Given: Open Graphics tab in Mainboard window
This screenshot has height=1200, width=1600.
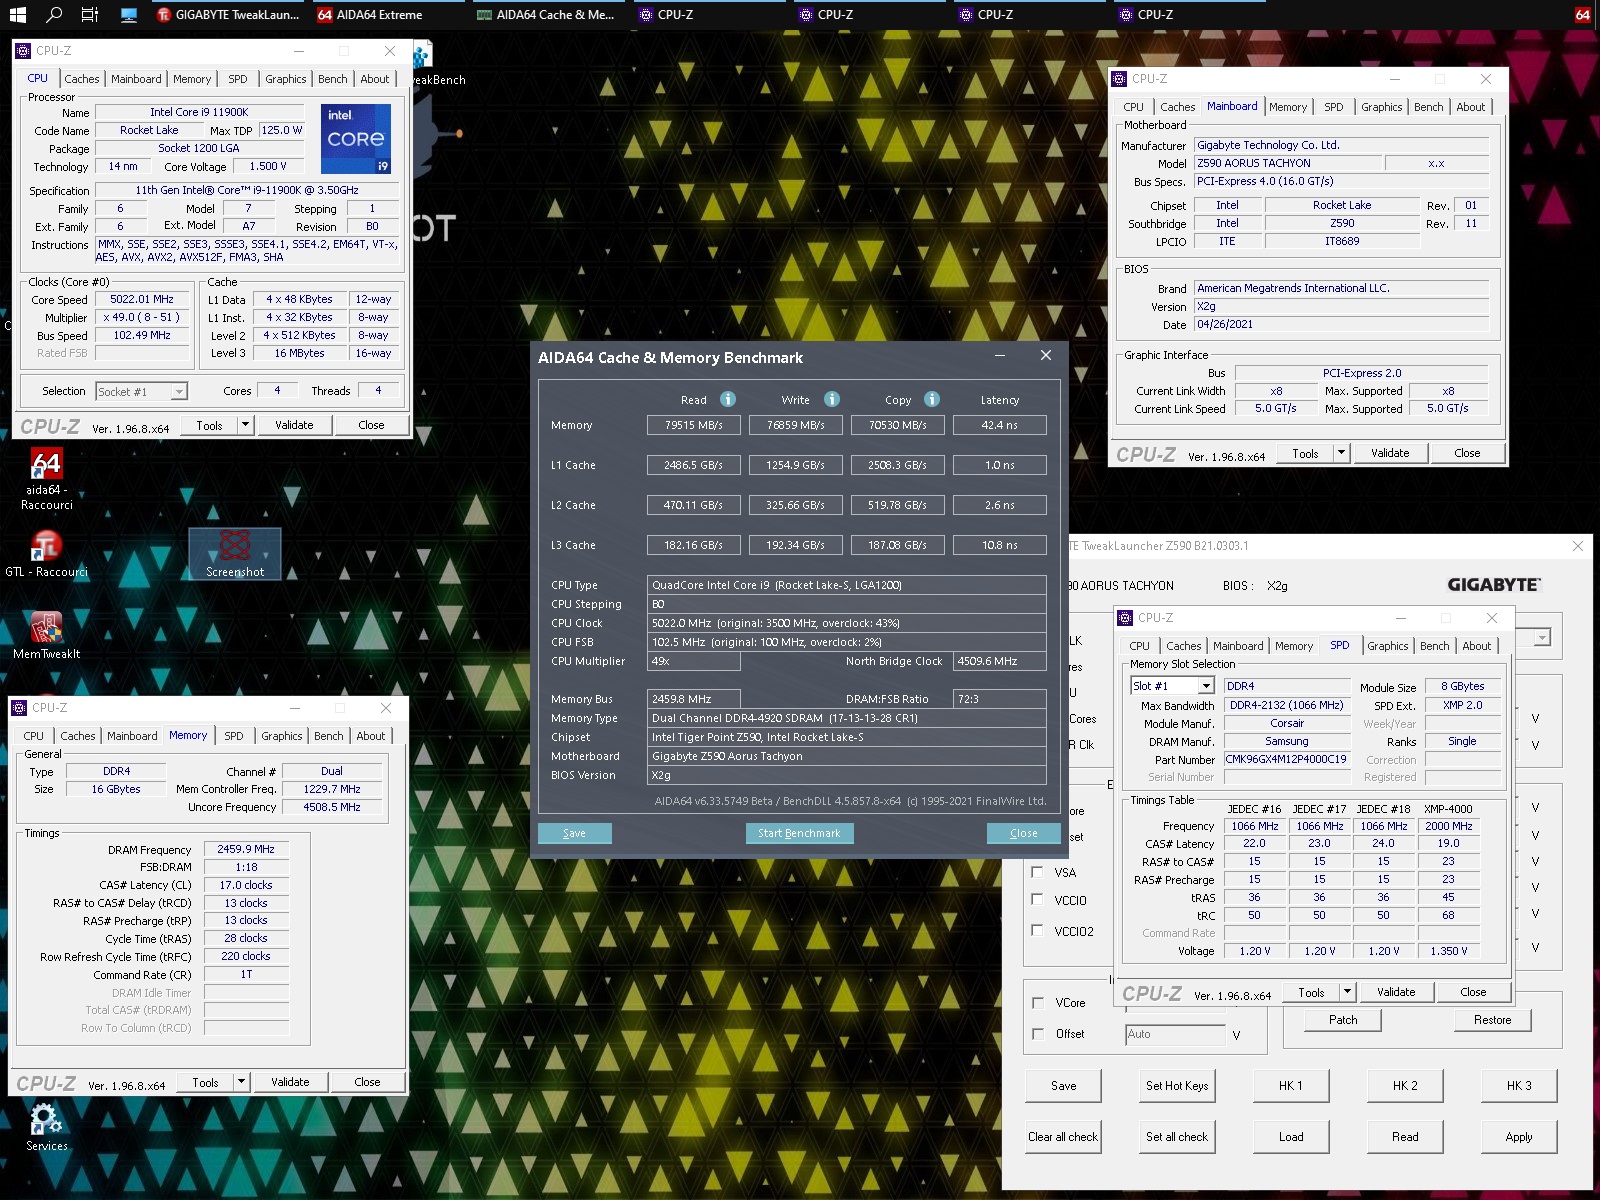Looking at the screenshot, I should [1382, 107].
